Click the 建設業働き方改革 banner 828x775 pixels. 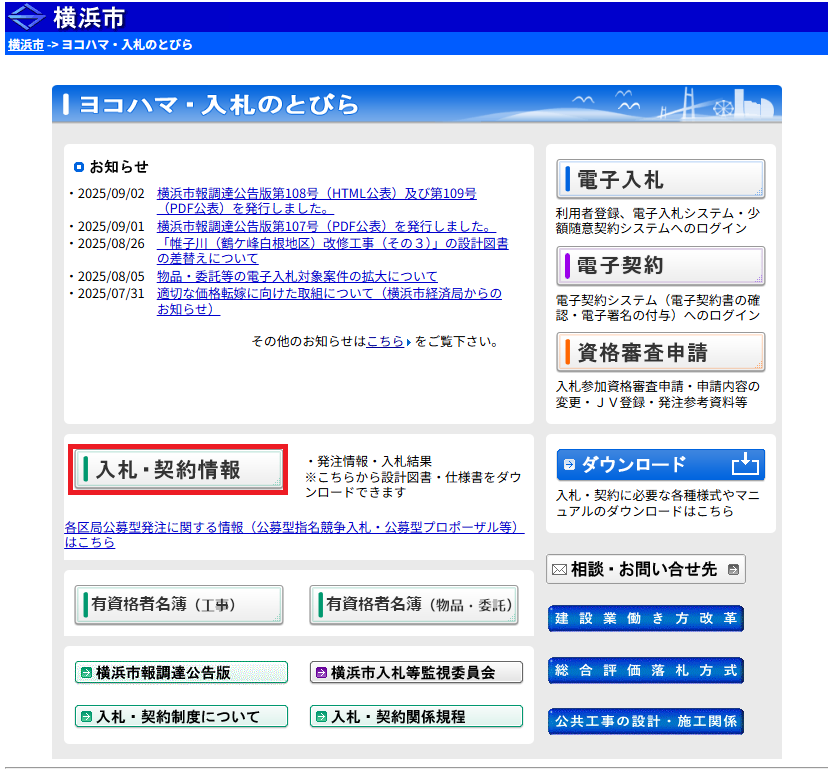coord(646,618)
